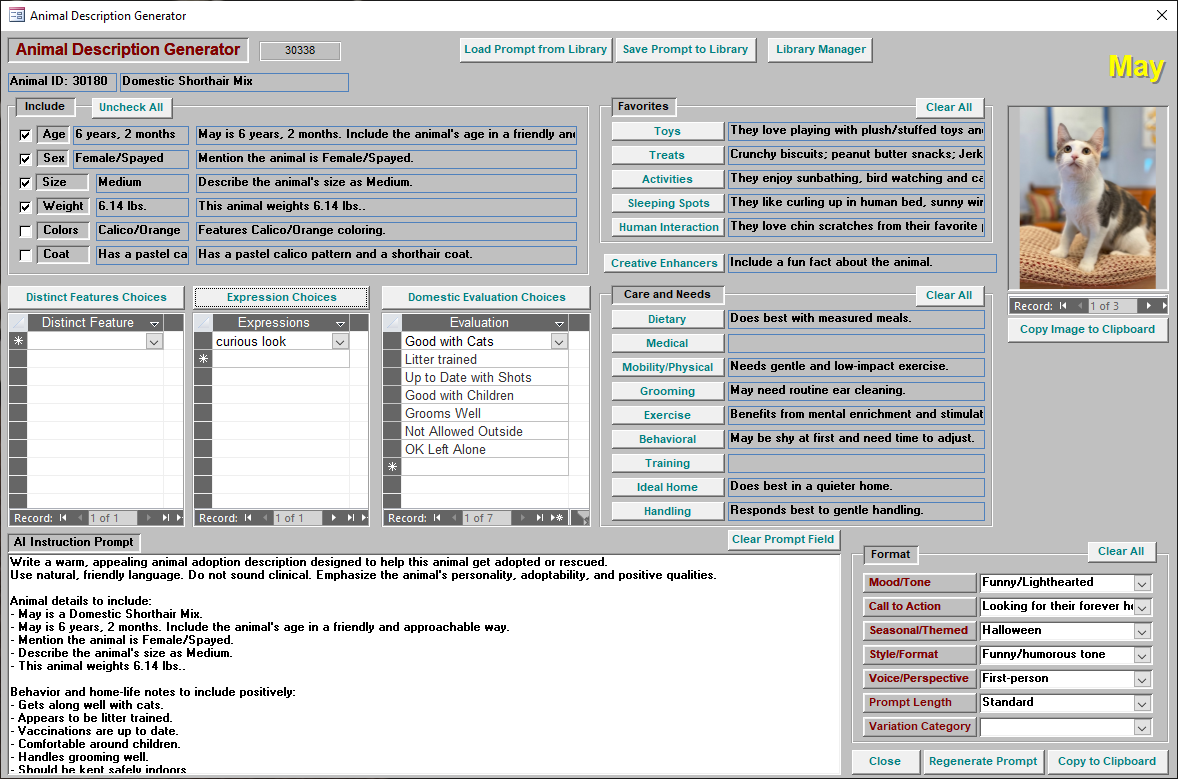Go to previous record in Distinct Feature list
The image size is (1178, 779).
pos(81,518)
